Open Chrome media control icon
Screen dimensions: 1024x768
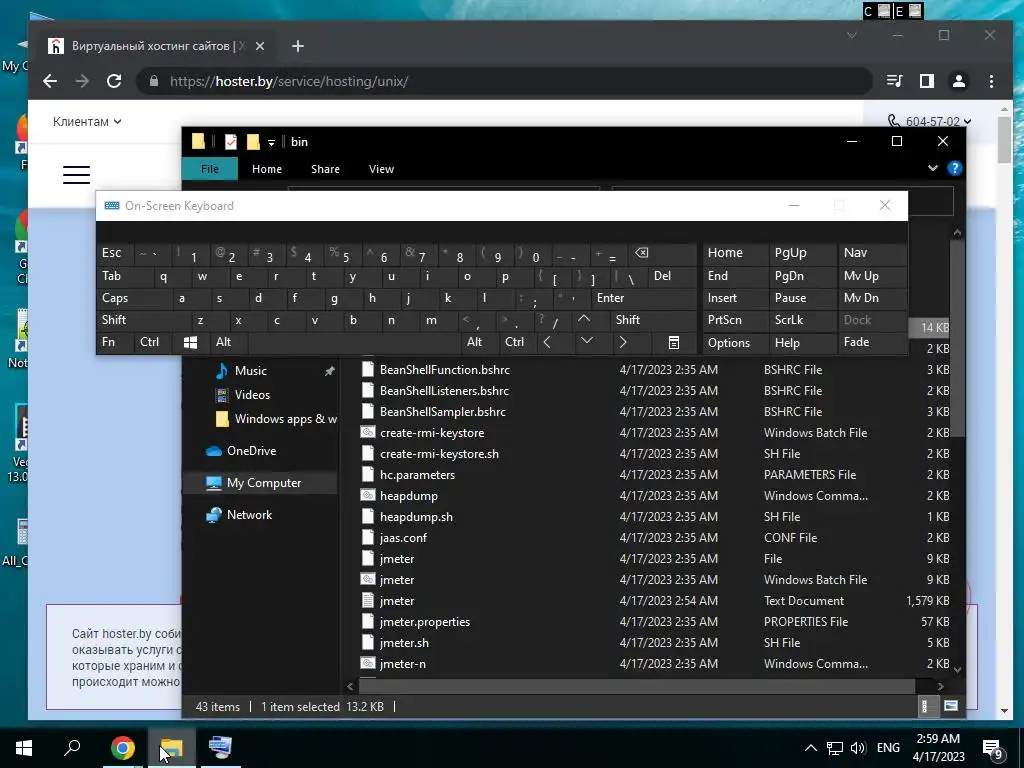(x=895, y=81)
